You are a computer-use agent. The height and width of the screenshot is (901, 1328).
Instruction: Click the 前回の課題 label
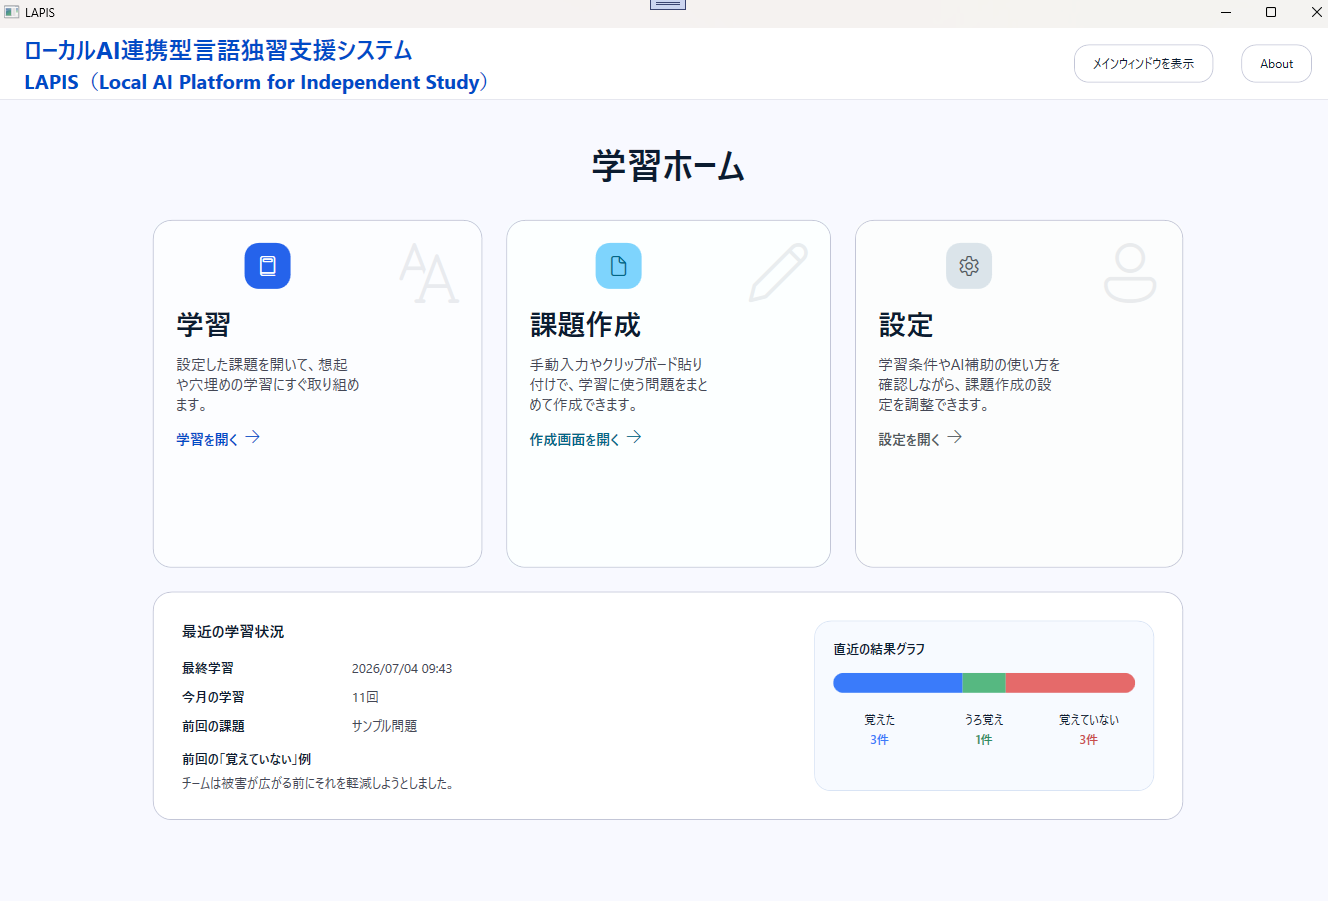(x=213, y=726)
